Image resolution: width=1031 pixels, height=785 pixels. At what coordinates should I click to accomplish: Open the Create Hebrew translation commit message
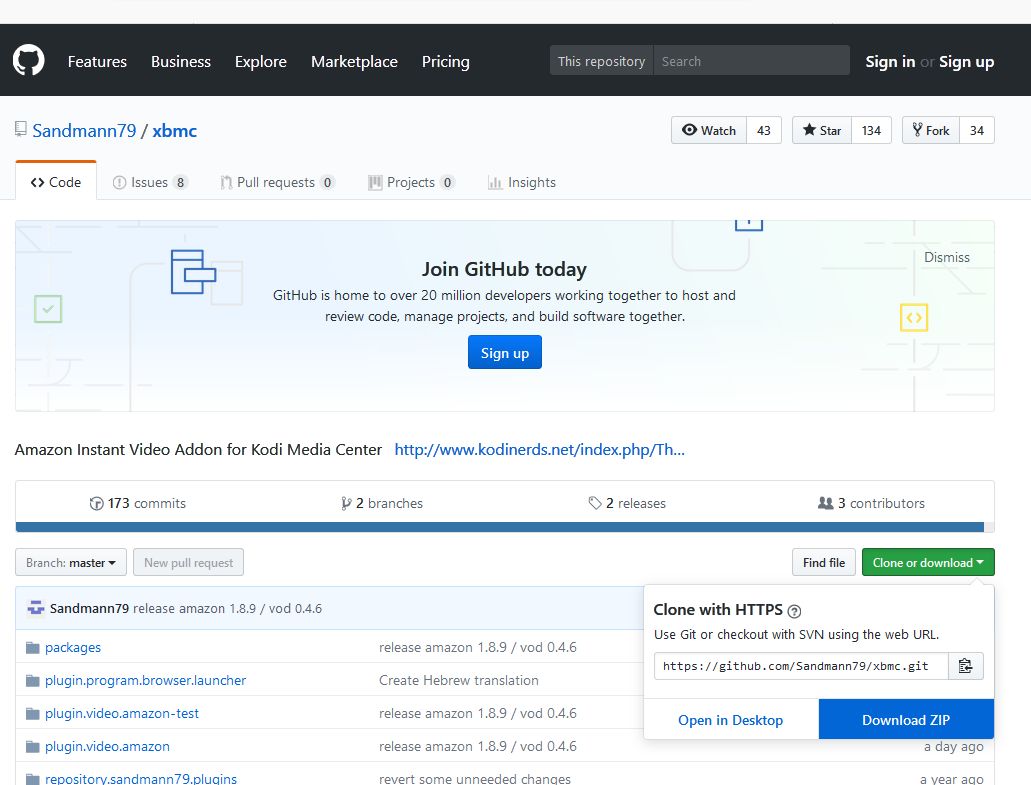[x=459, y=680]
